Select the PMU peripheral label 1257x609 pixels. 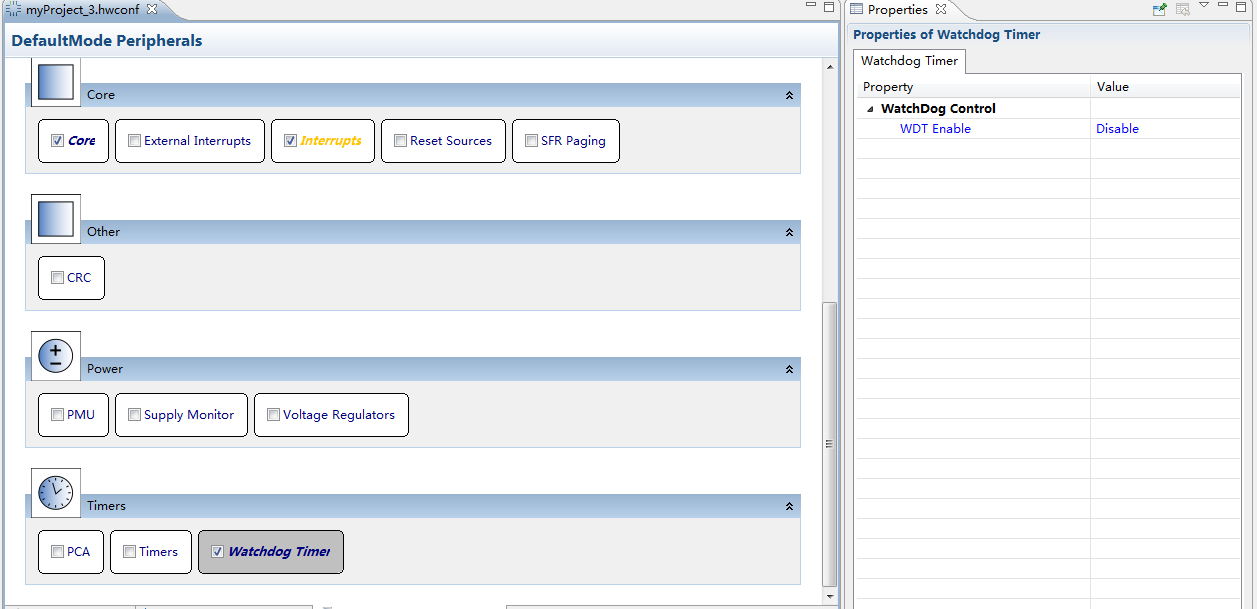pyautogui.click(x=81, y=415)
